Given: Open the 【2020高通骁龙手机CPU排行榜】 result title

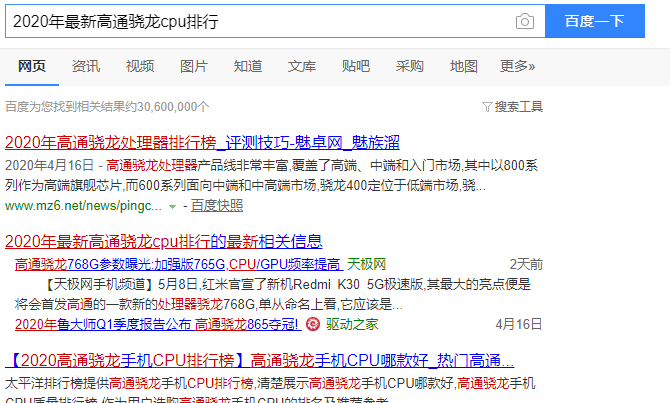Looking at the screenshot, I should [x=260, y=360].
